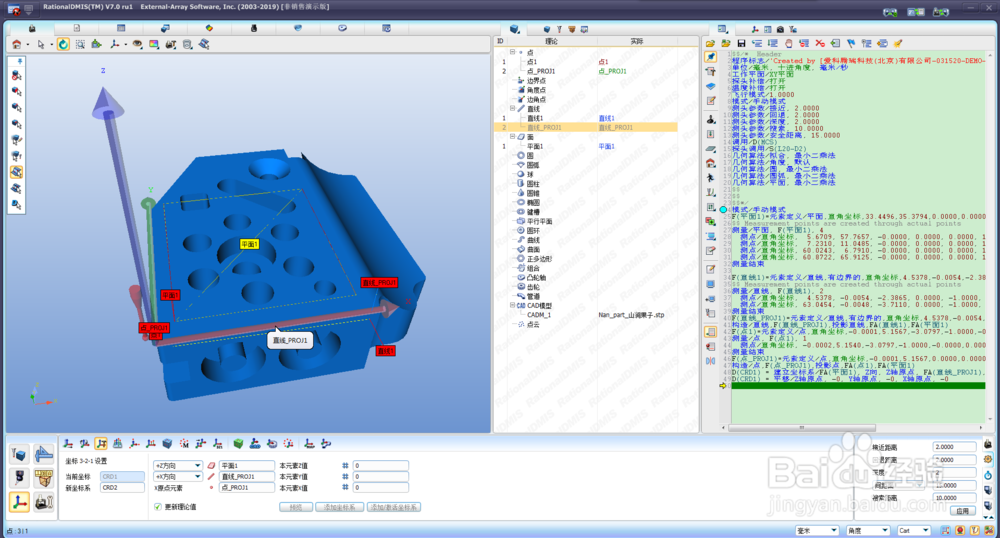The image size is (1000, 538).
Task: Switch to the element database cube tab
Action: tap(515, 29)
